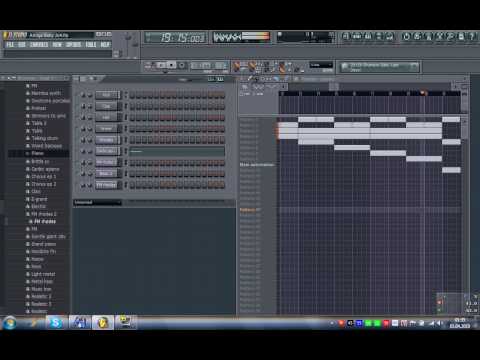
Task: Click the Kick channel volume knob
Action: pos(90,95)
